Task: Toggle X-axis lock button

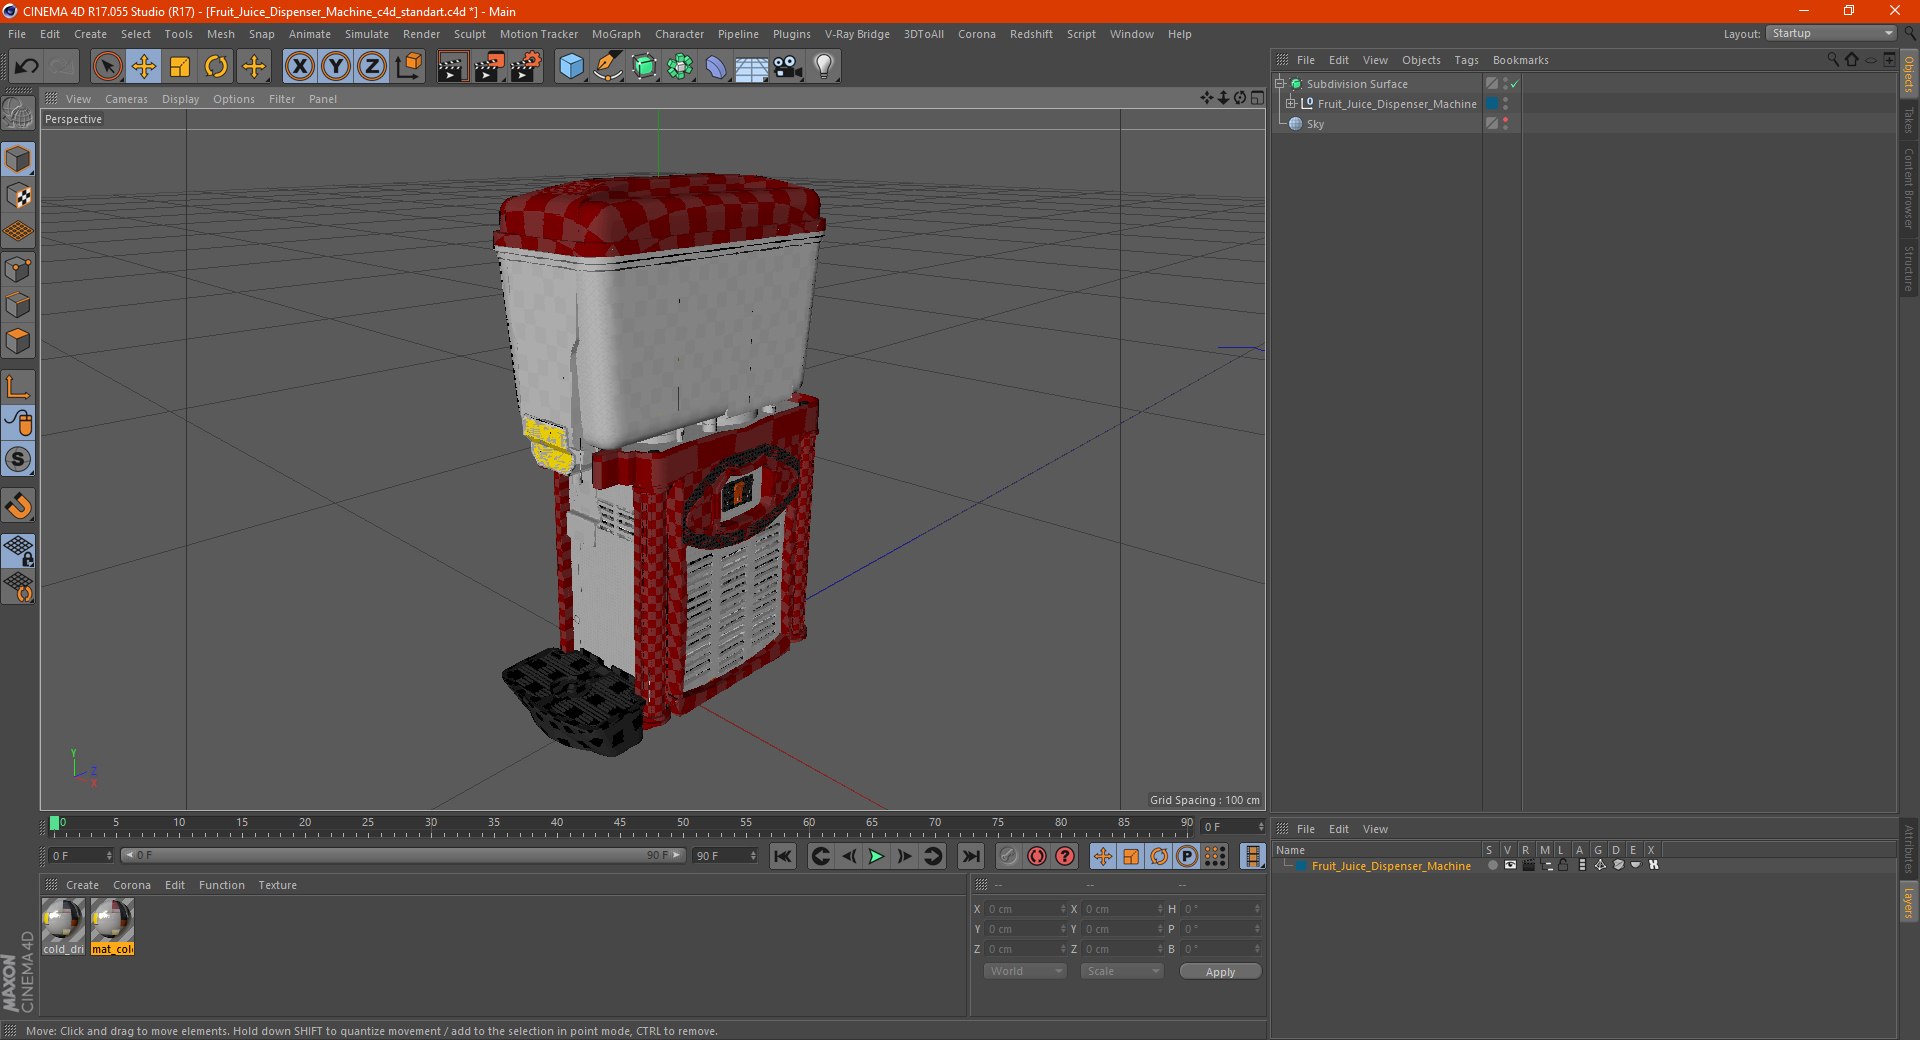Action: click(299, 67)
